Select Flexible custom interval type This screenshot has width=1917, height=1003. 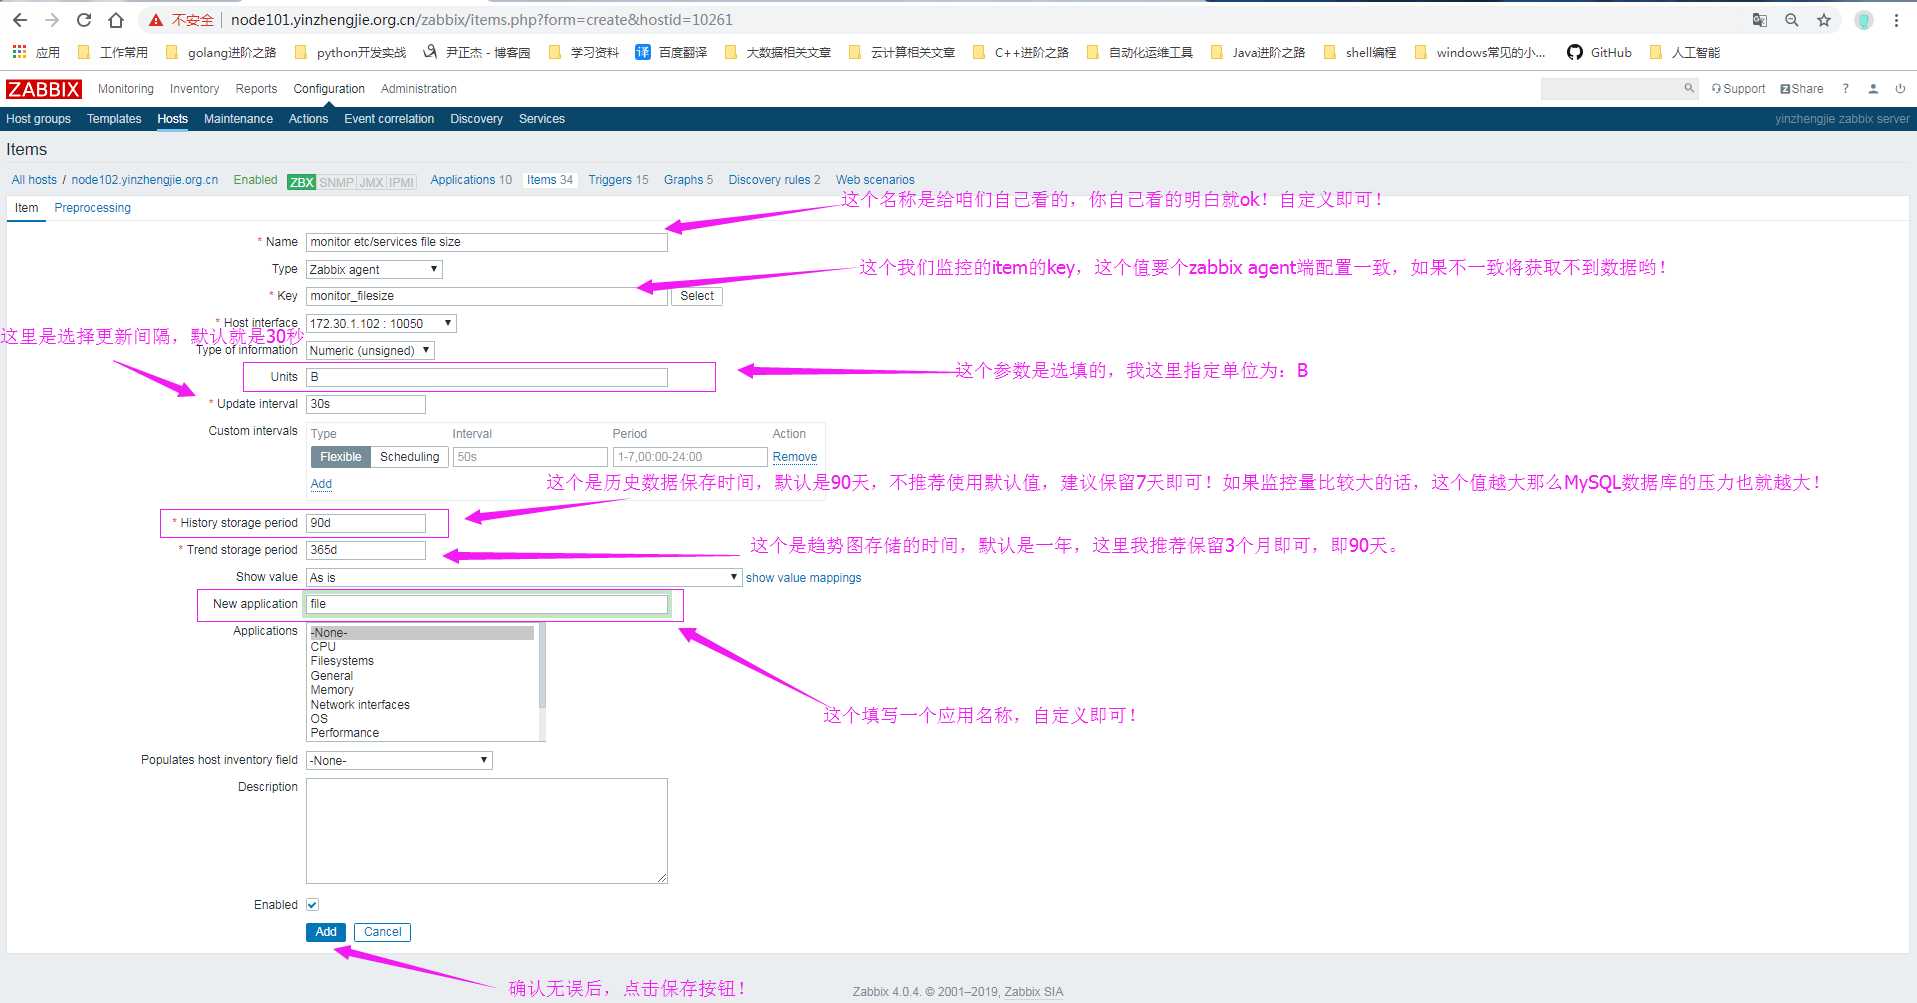[341, 457]
